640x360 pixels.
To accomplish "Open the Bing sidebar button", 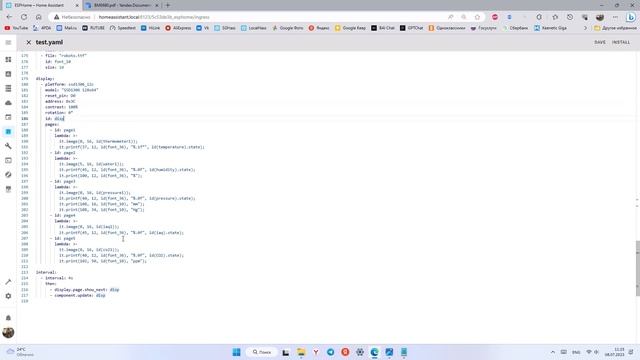I will (x=631, y=17).
